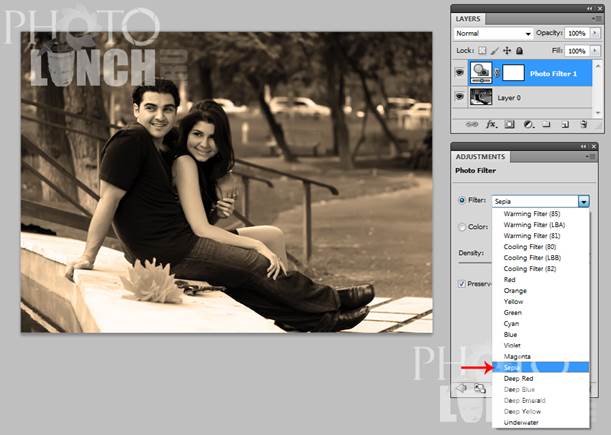
Task: Choose Warming Filter (85) from list
Action: tap(540, 214)
